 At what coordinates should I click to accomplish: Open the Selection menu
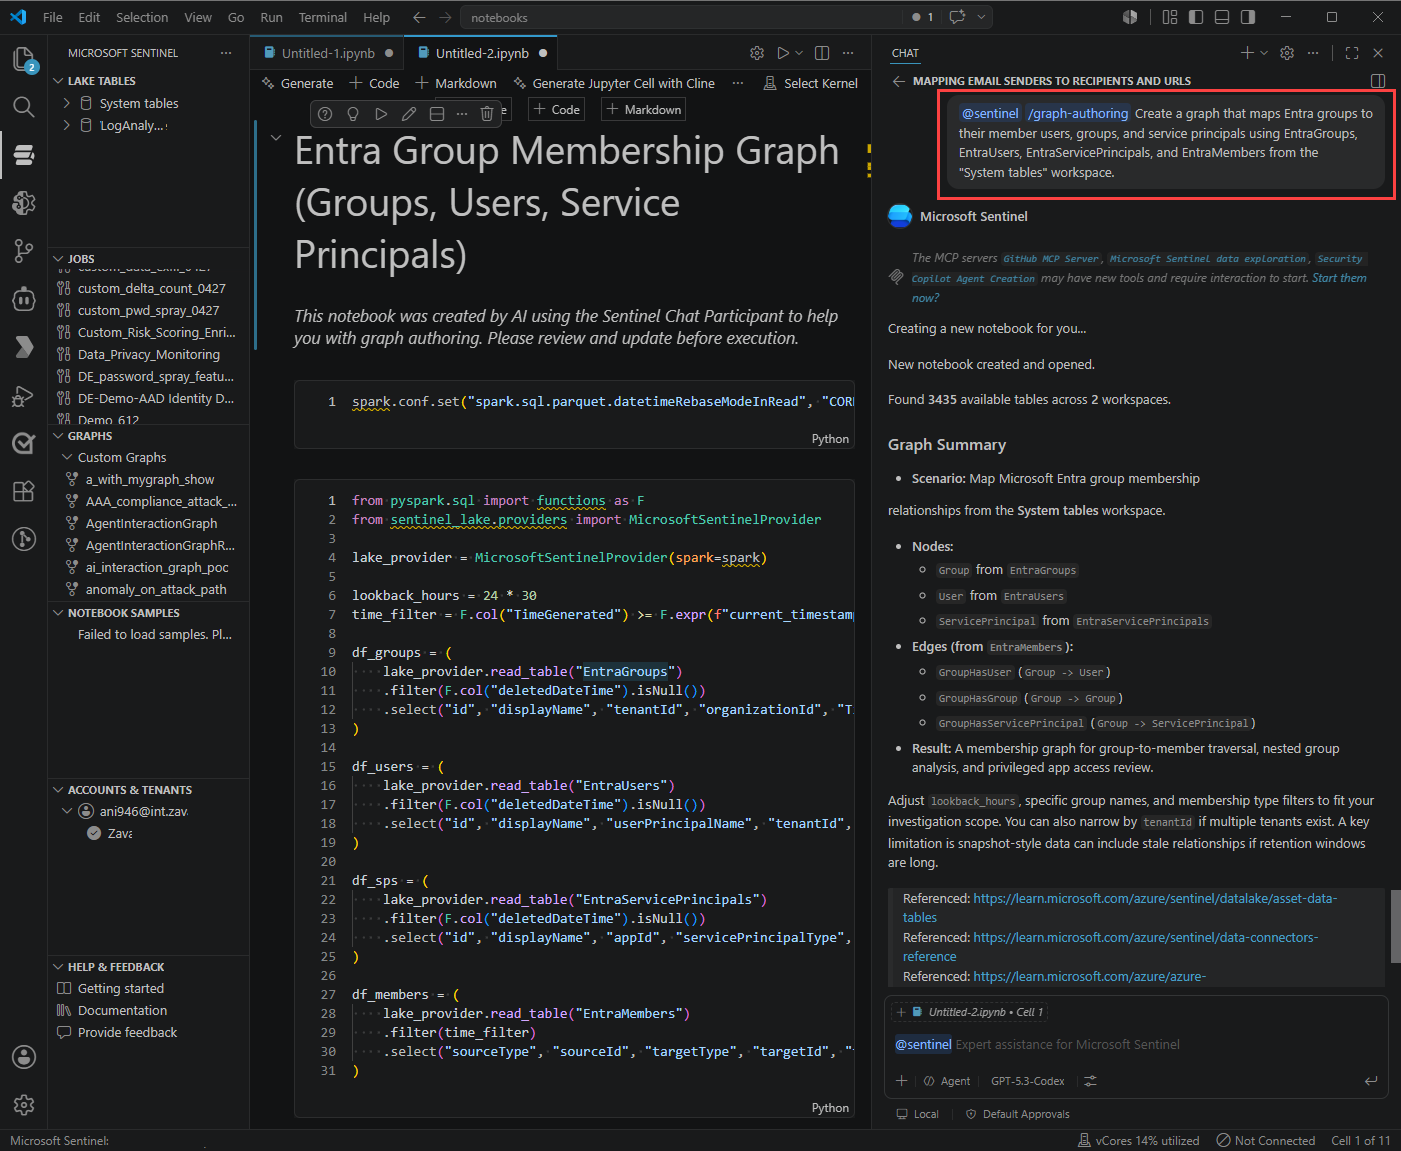142,17
